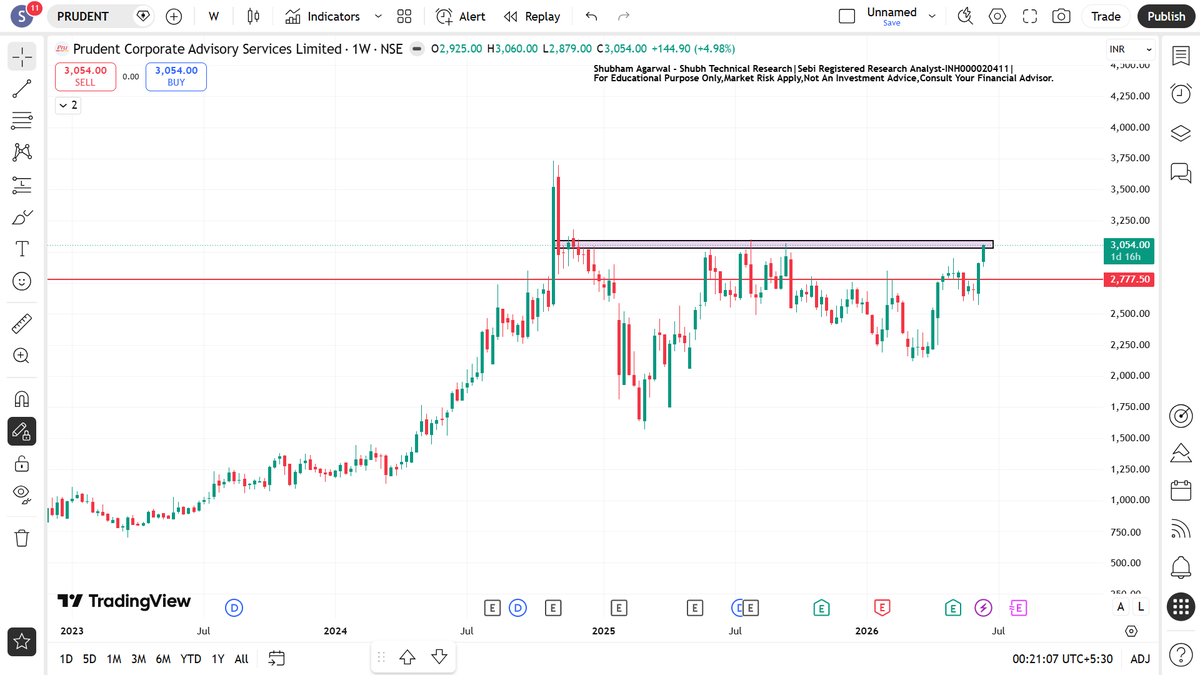Open the apps grid with red badge

click(1180, 605)
